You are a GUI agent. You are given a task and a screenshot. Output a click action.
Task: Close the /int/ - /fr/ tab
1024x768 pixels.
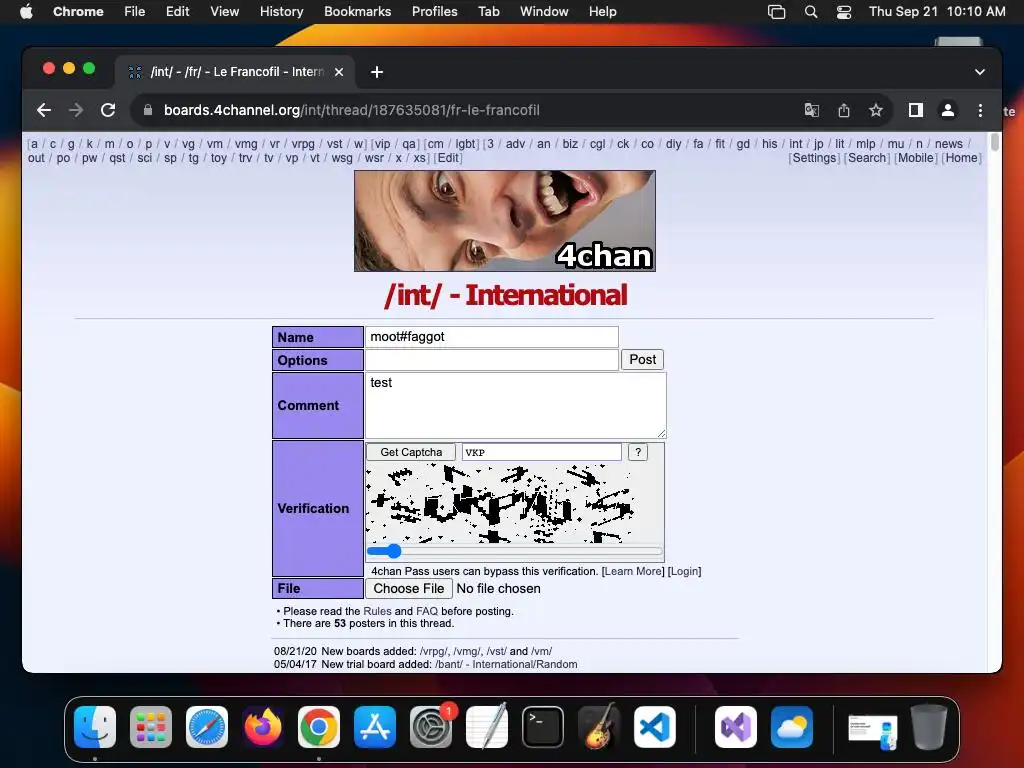tap(339, 72)
